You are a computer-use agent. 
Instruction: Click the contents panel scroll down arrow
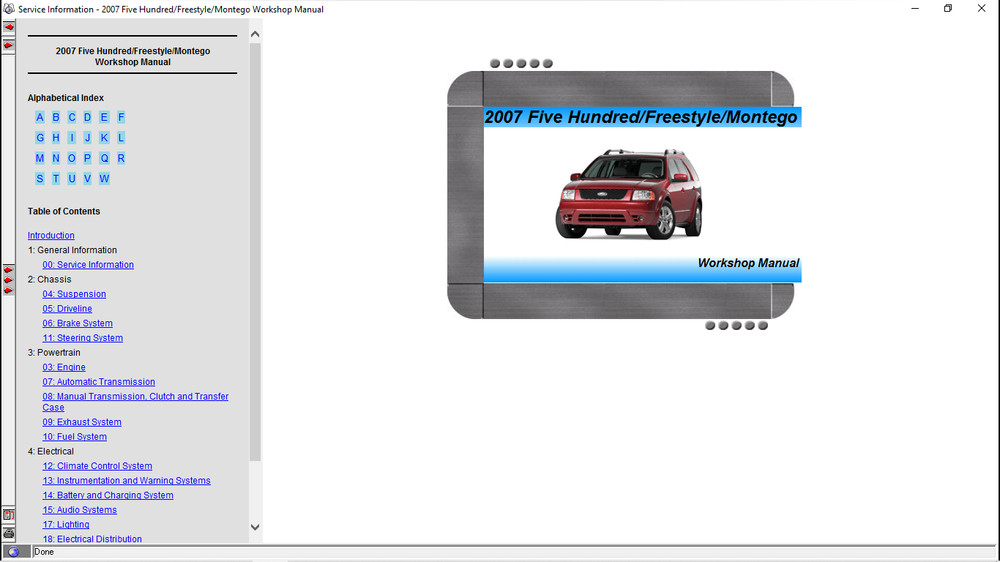coord(255,527)
